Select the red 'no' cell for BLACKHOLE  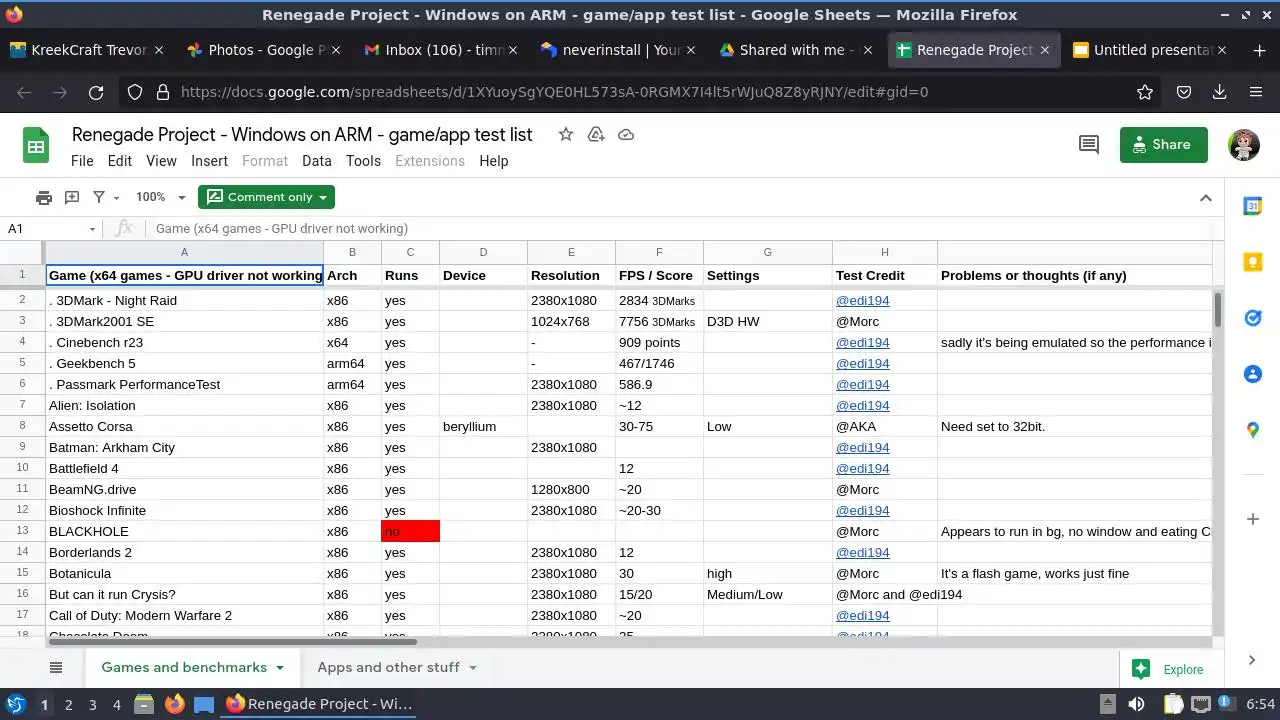(410, 532)
